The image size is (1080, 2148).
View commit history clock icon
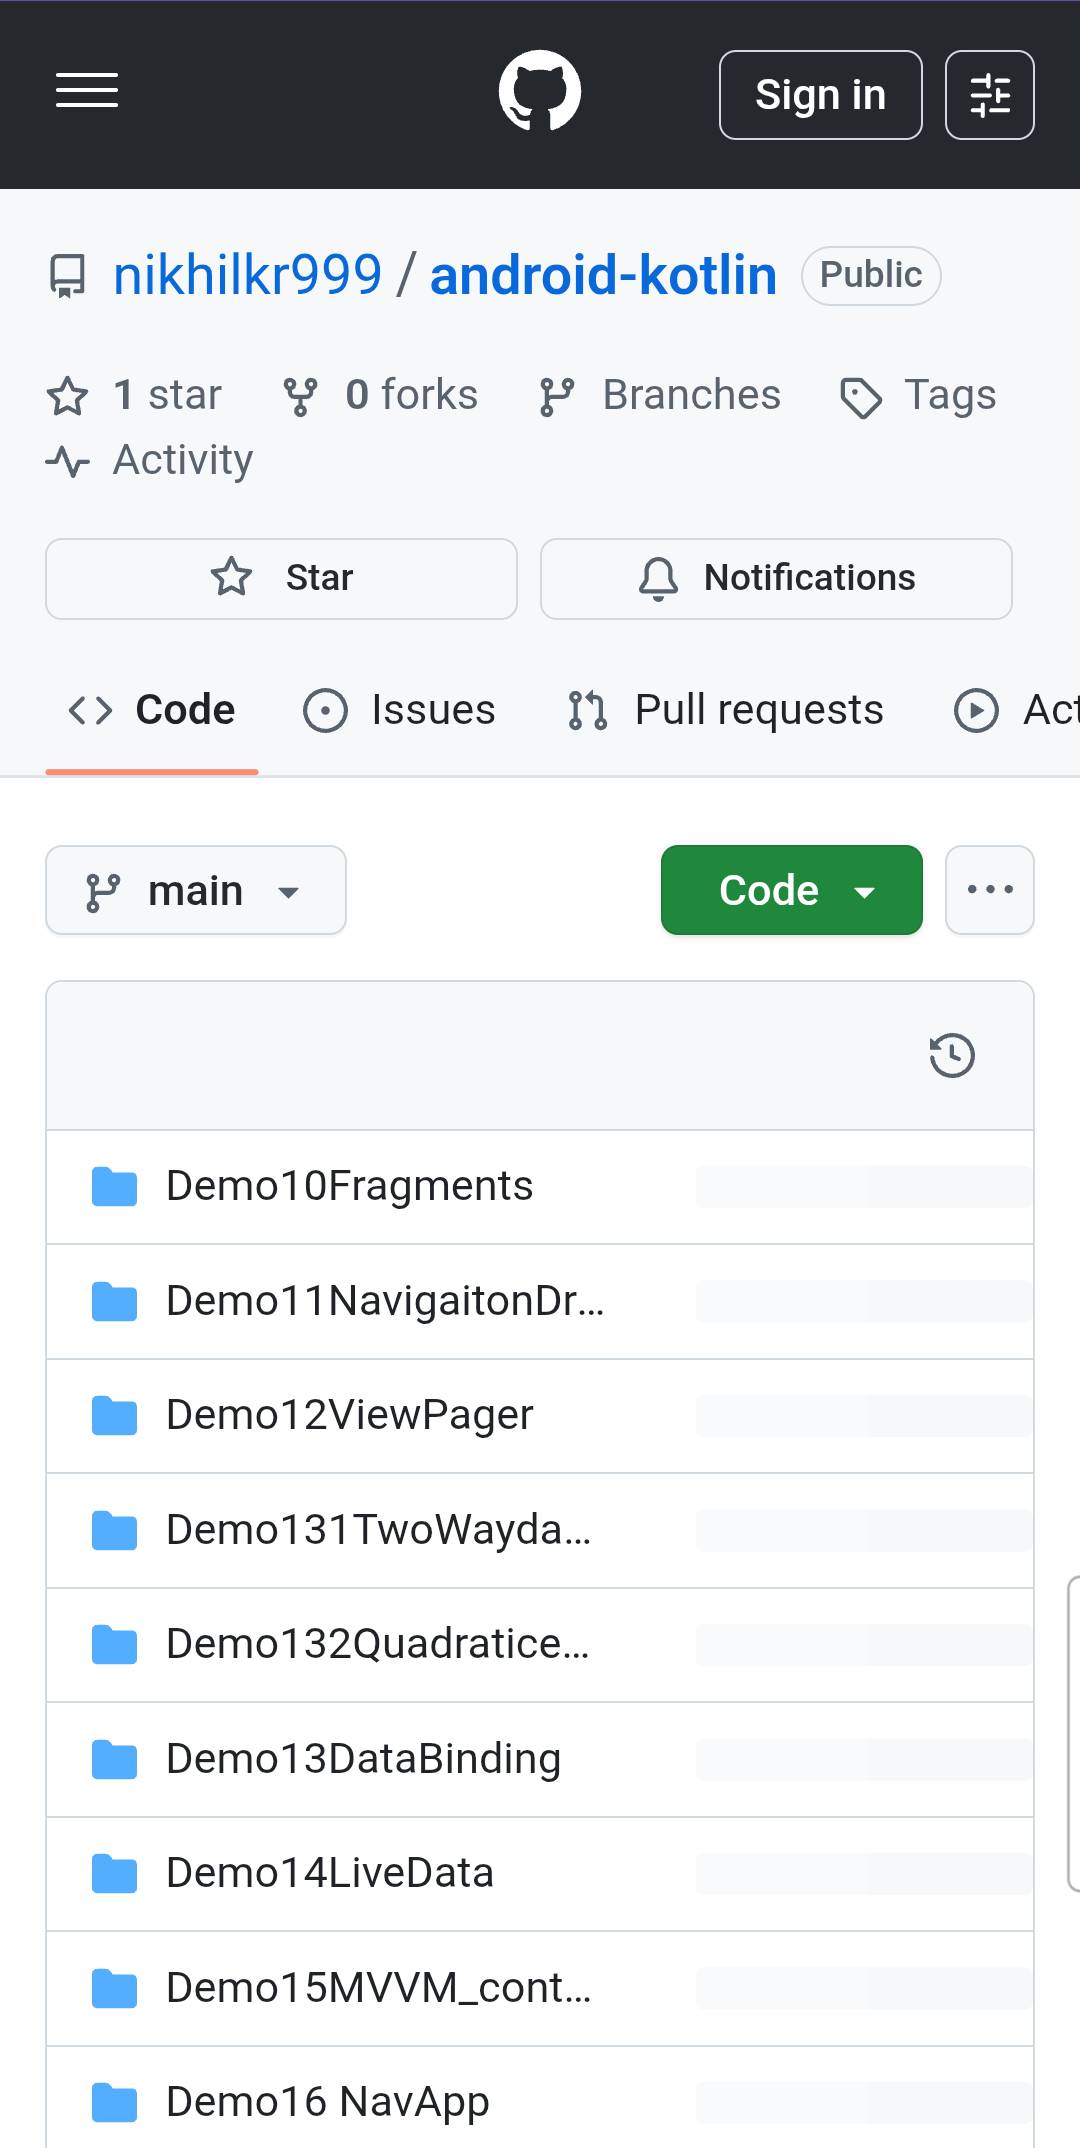point(952,1055)
